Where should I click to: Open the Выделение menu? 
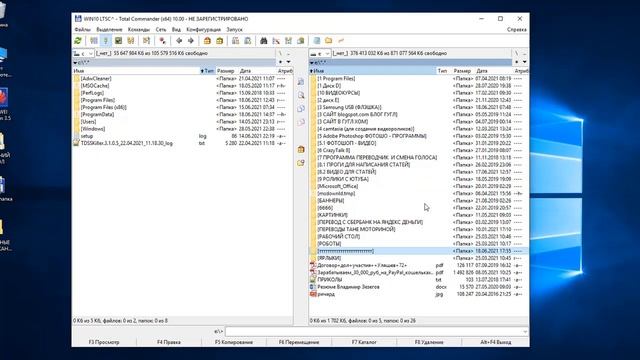pyautogui.click(x=109, y=30)
